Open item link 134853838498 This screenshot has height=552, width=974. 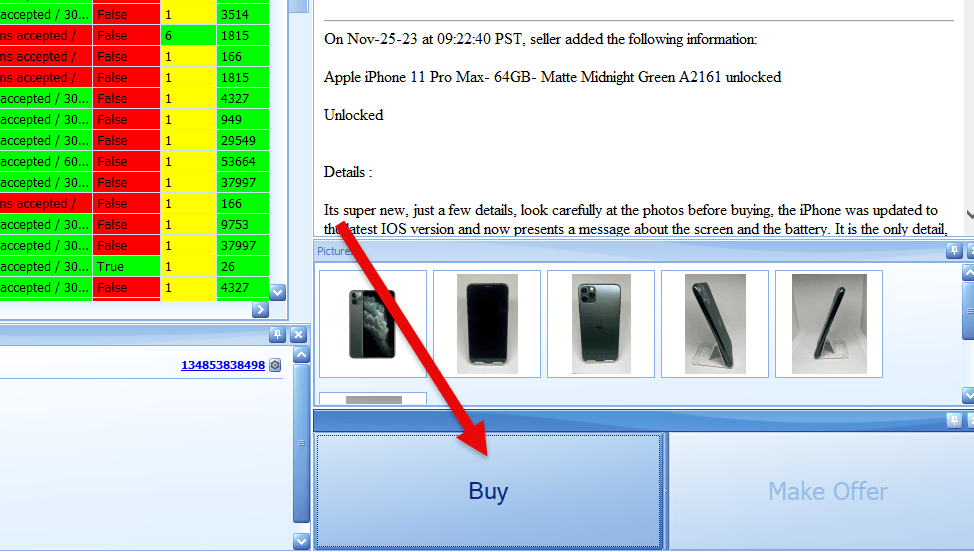pyautogui.click(x=222, y=365)
